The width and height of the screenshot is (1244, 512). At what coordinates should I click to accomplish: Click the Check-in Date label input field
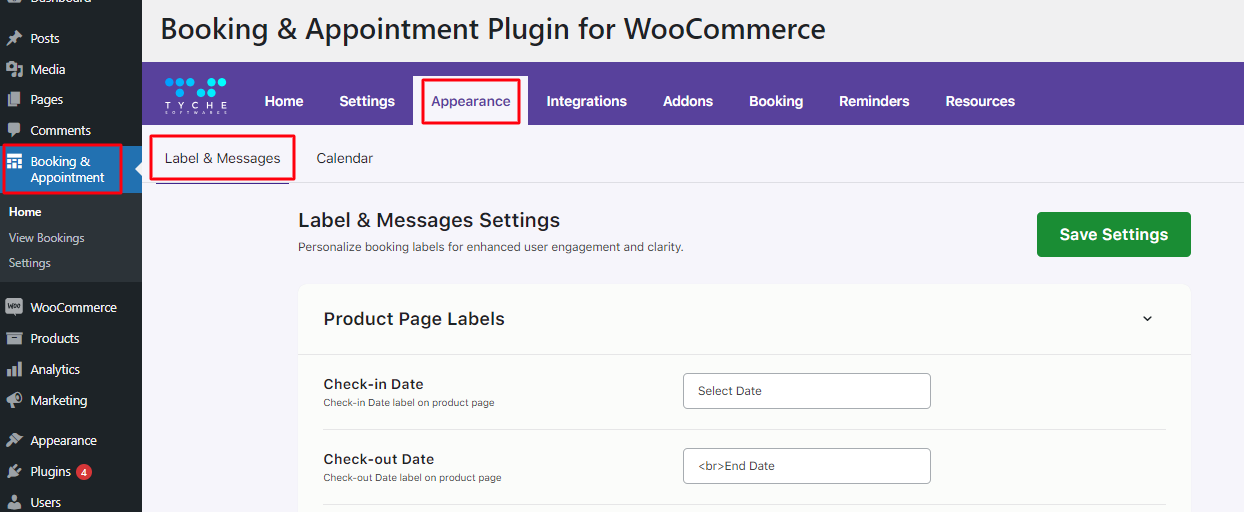point(807,391)
